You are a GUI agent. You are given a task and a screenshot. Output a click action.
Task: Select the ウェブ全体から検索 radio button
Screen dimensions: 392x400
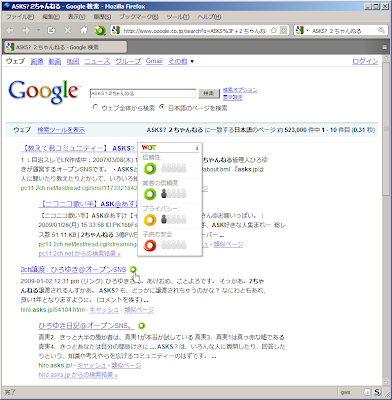pos(96,107)
